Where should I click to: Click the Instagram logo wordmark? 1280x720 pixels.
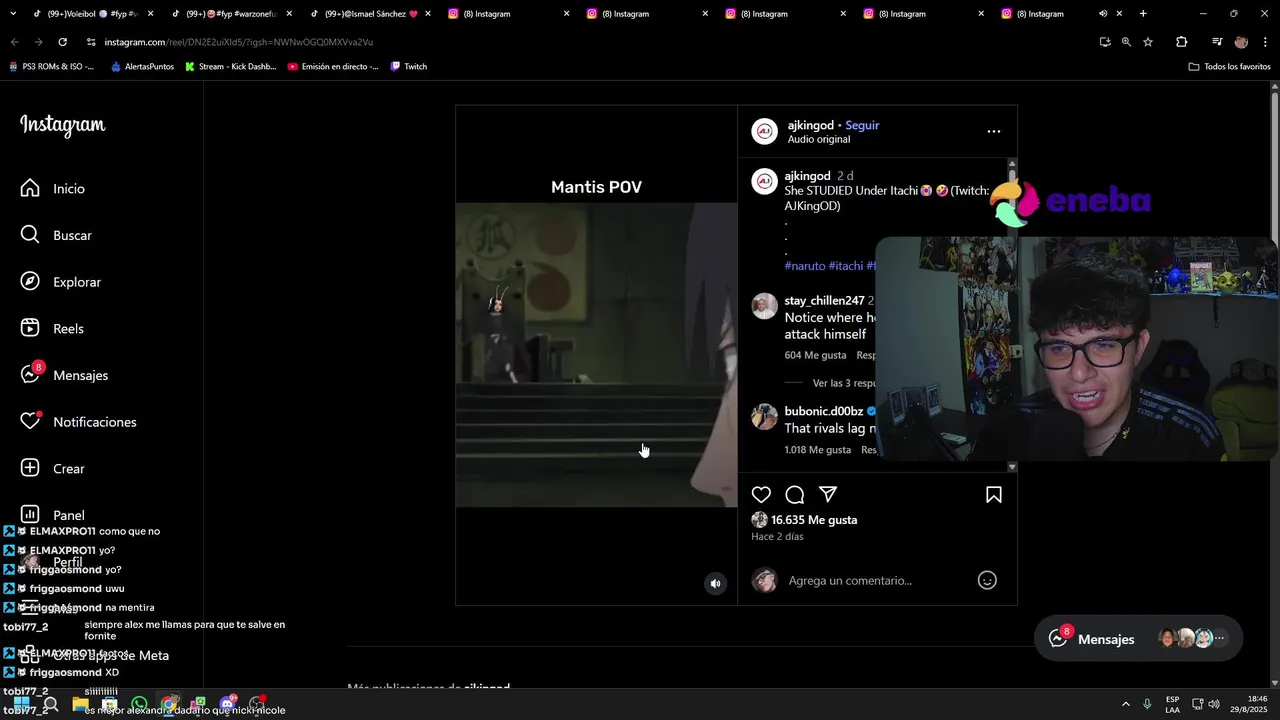click(x=62, y=125)
